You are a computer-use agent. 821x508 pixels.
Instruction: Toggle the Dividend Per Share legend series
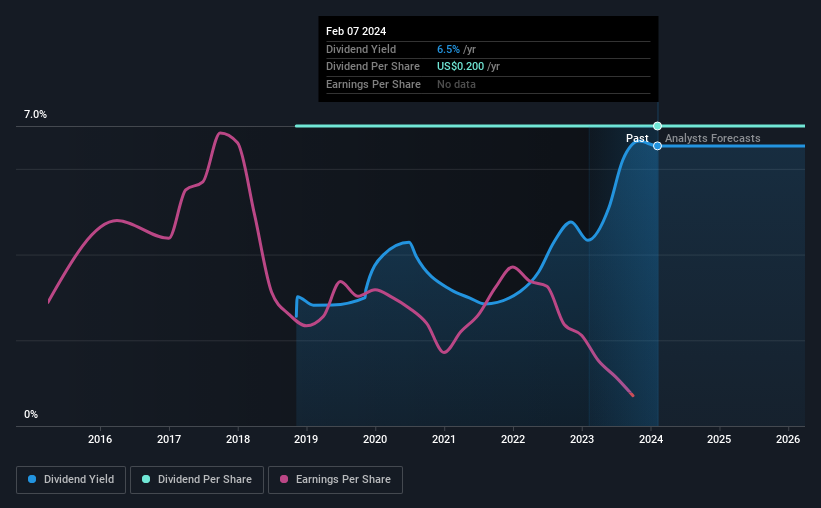point(197,480)
